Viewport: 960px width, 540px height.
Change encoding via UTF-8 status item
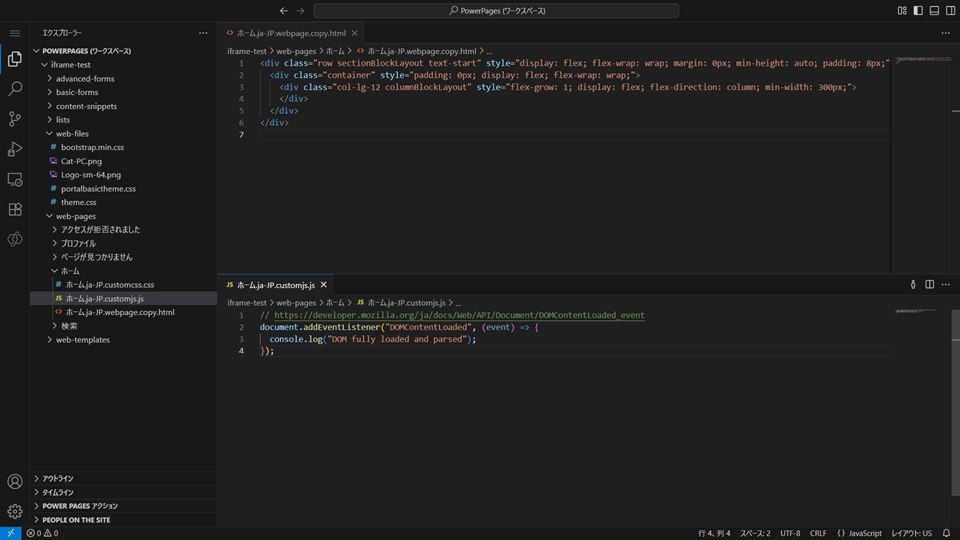pos(790,533)
